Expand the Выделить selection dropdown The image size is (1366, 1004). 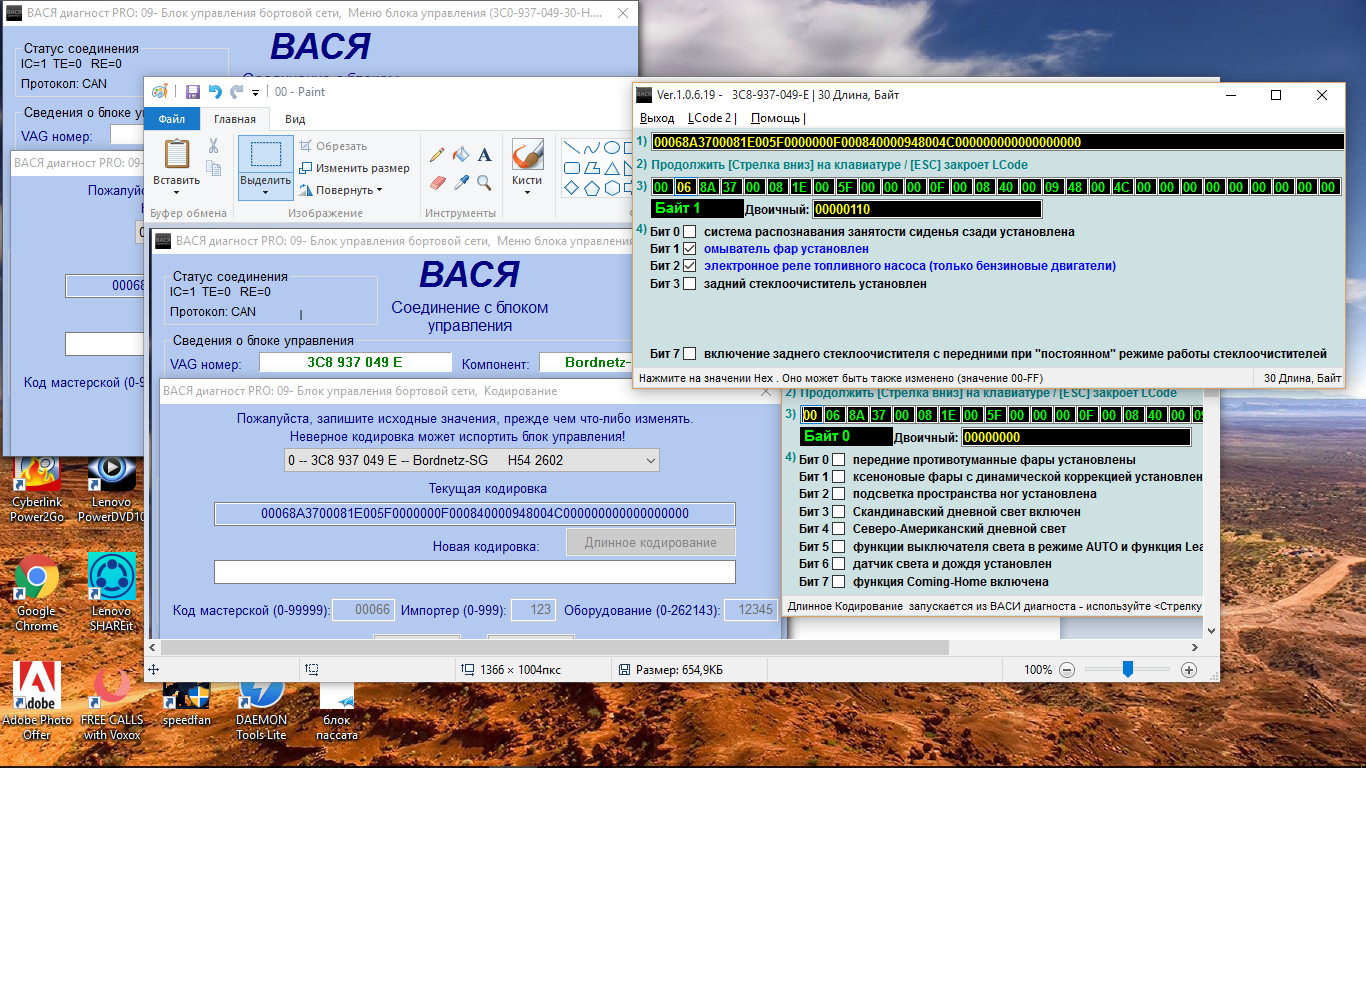coord(265,191)
